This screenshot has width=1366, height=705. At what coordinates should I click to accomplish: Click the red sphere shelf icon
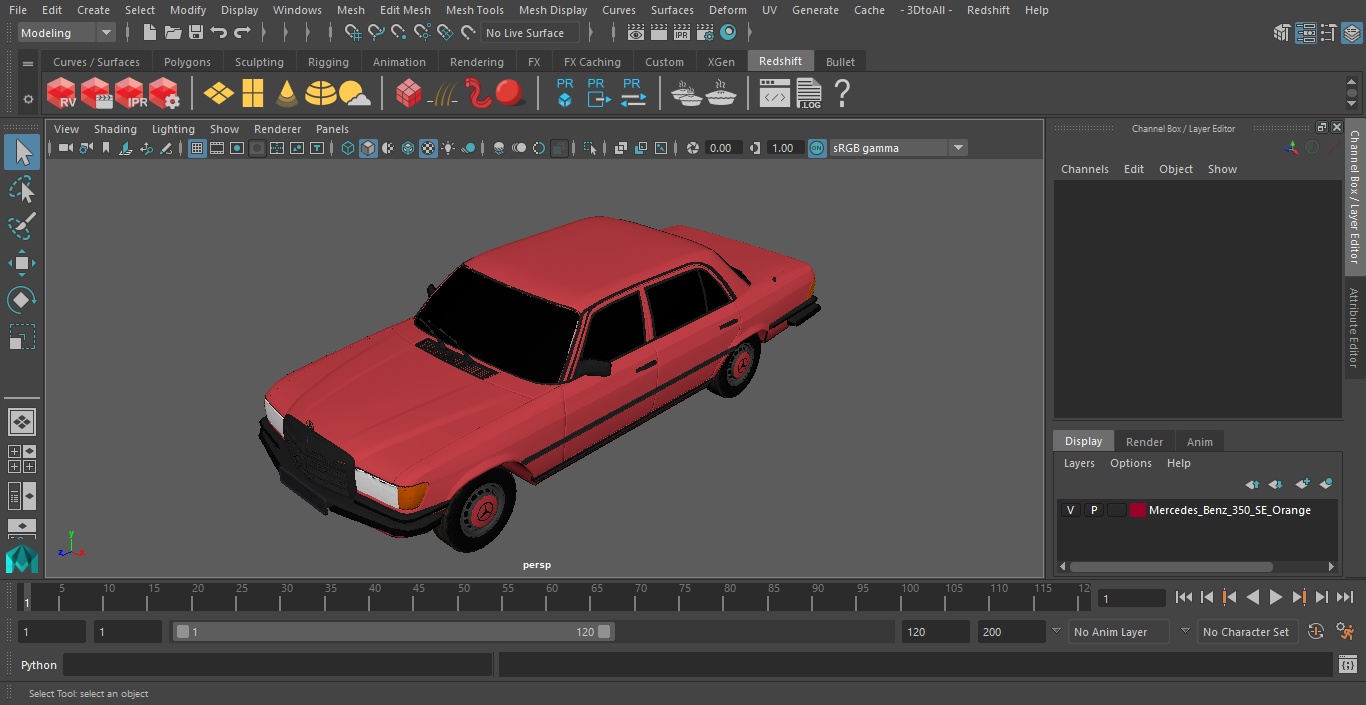[510, 94]
